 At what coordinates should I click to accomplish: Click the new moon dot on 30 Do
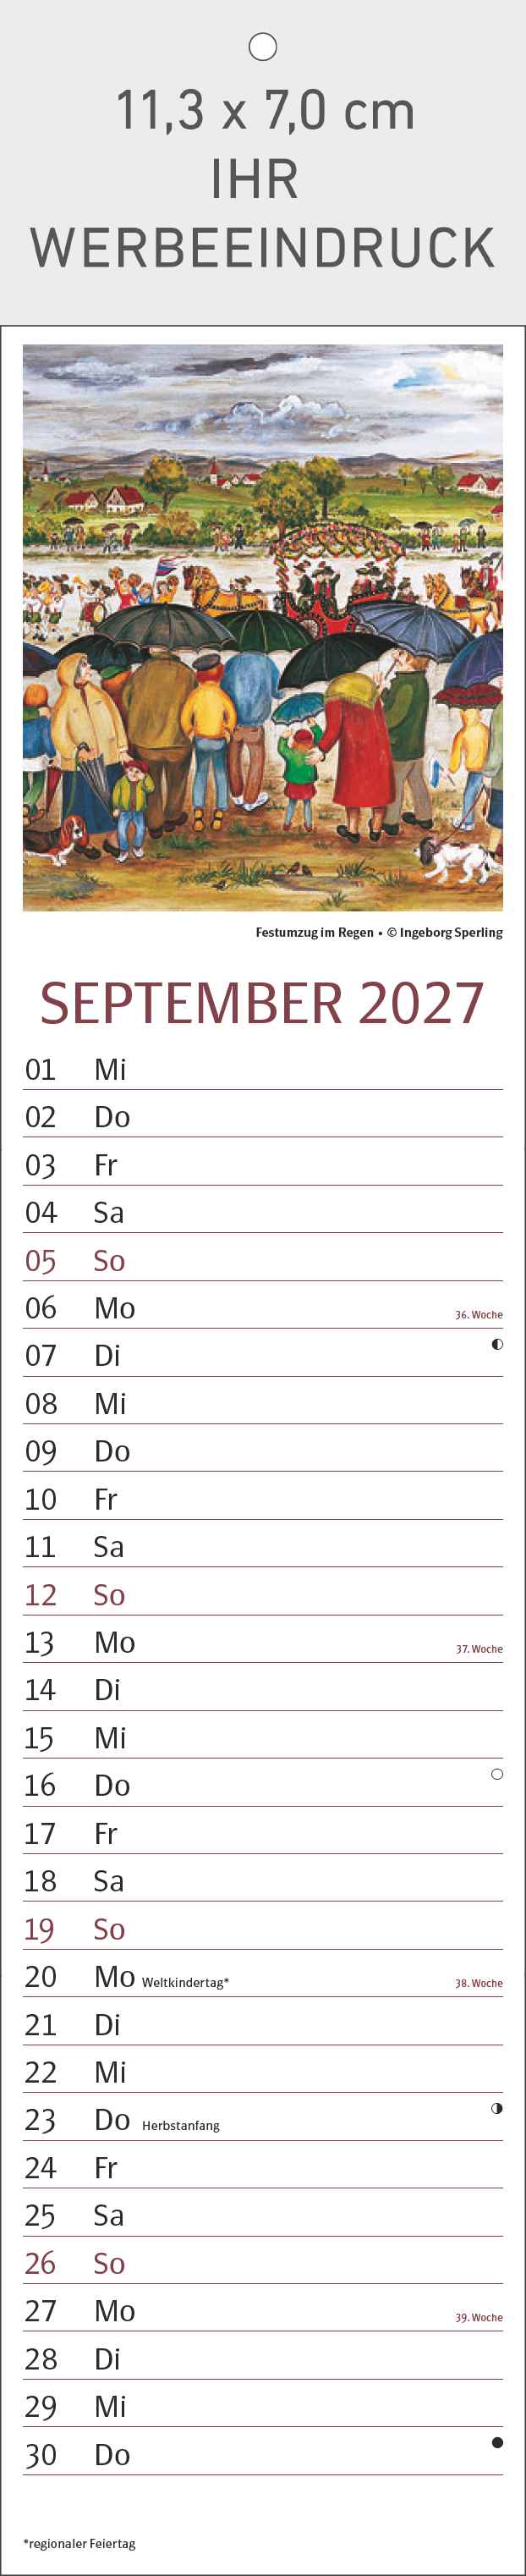tap(497, 2442)
